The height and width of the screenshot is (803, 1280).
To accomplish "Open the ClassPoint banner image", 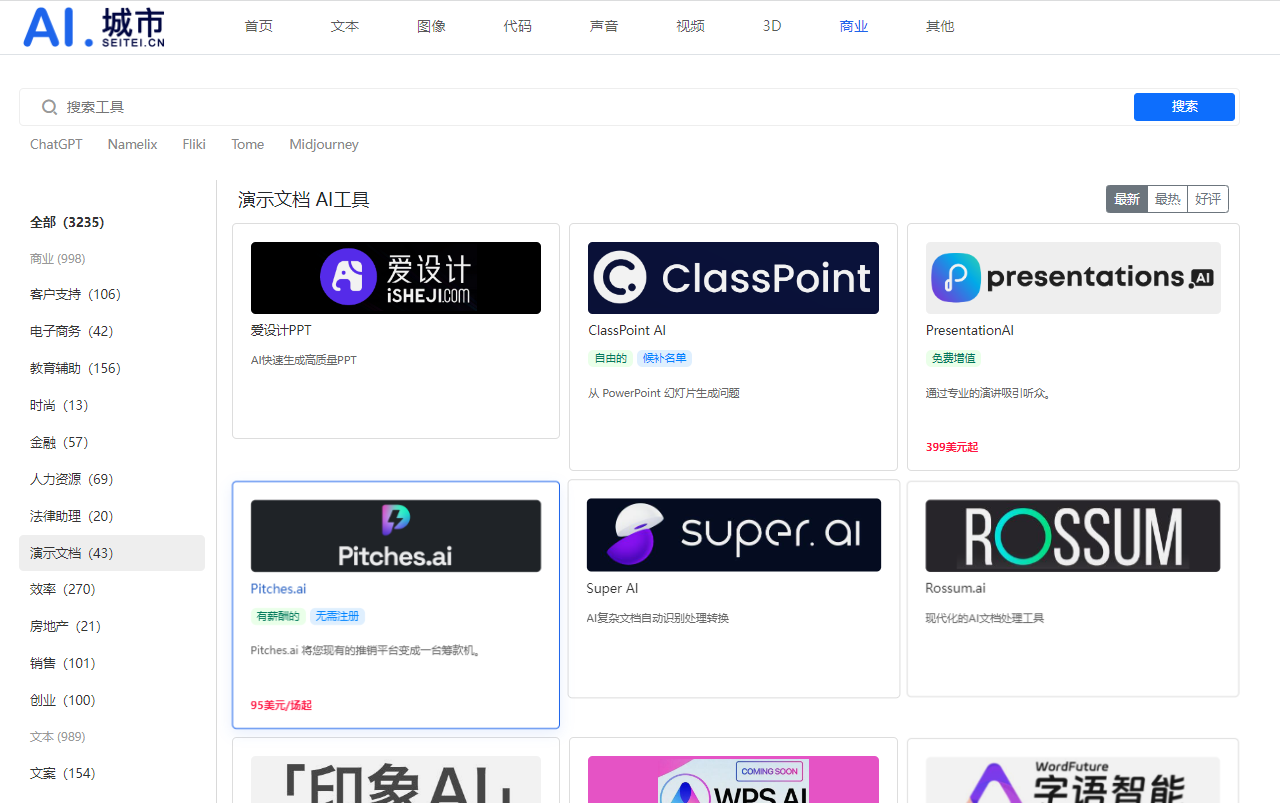I will point(733,278).
